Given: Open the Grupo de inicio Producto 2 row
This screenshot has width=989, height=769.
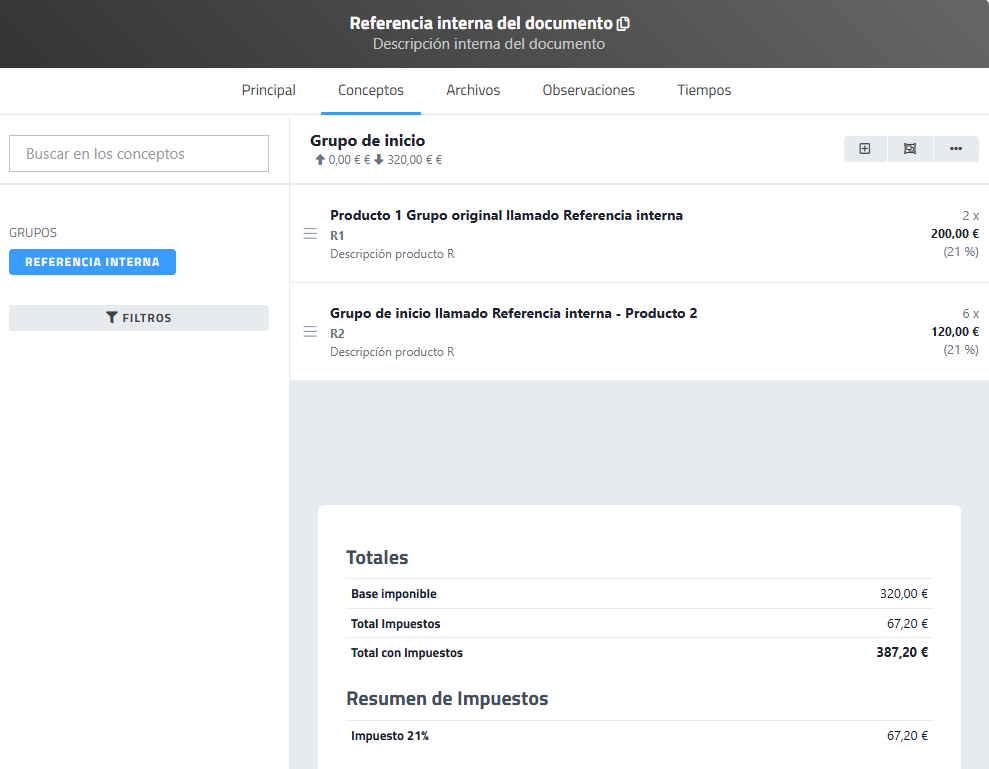Looking at the screenshot, I should (513, 314).
